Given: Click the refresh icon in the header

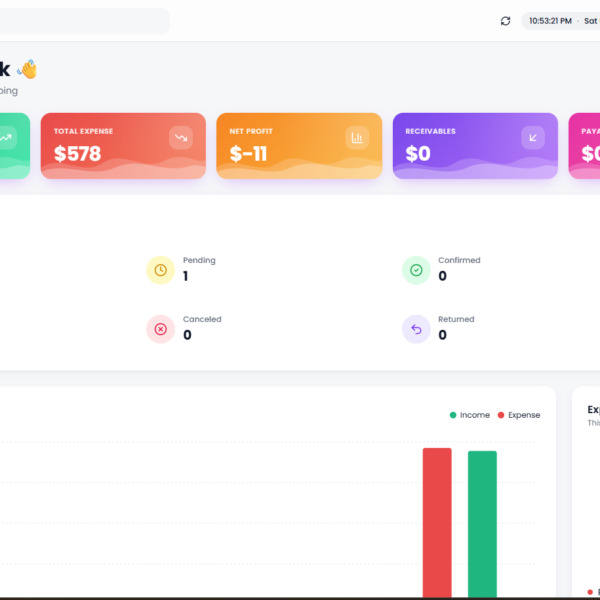Looking at the screenshot, I should [x=505, y=21].
